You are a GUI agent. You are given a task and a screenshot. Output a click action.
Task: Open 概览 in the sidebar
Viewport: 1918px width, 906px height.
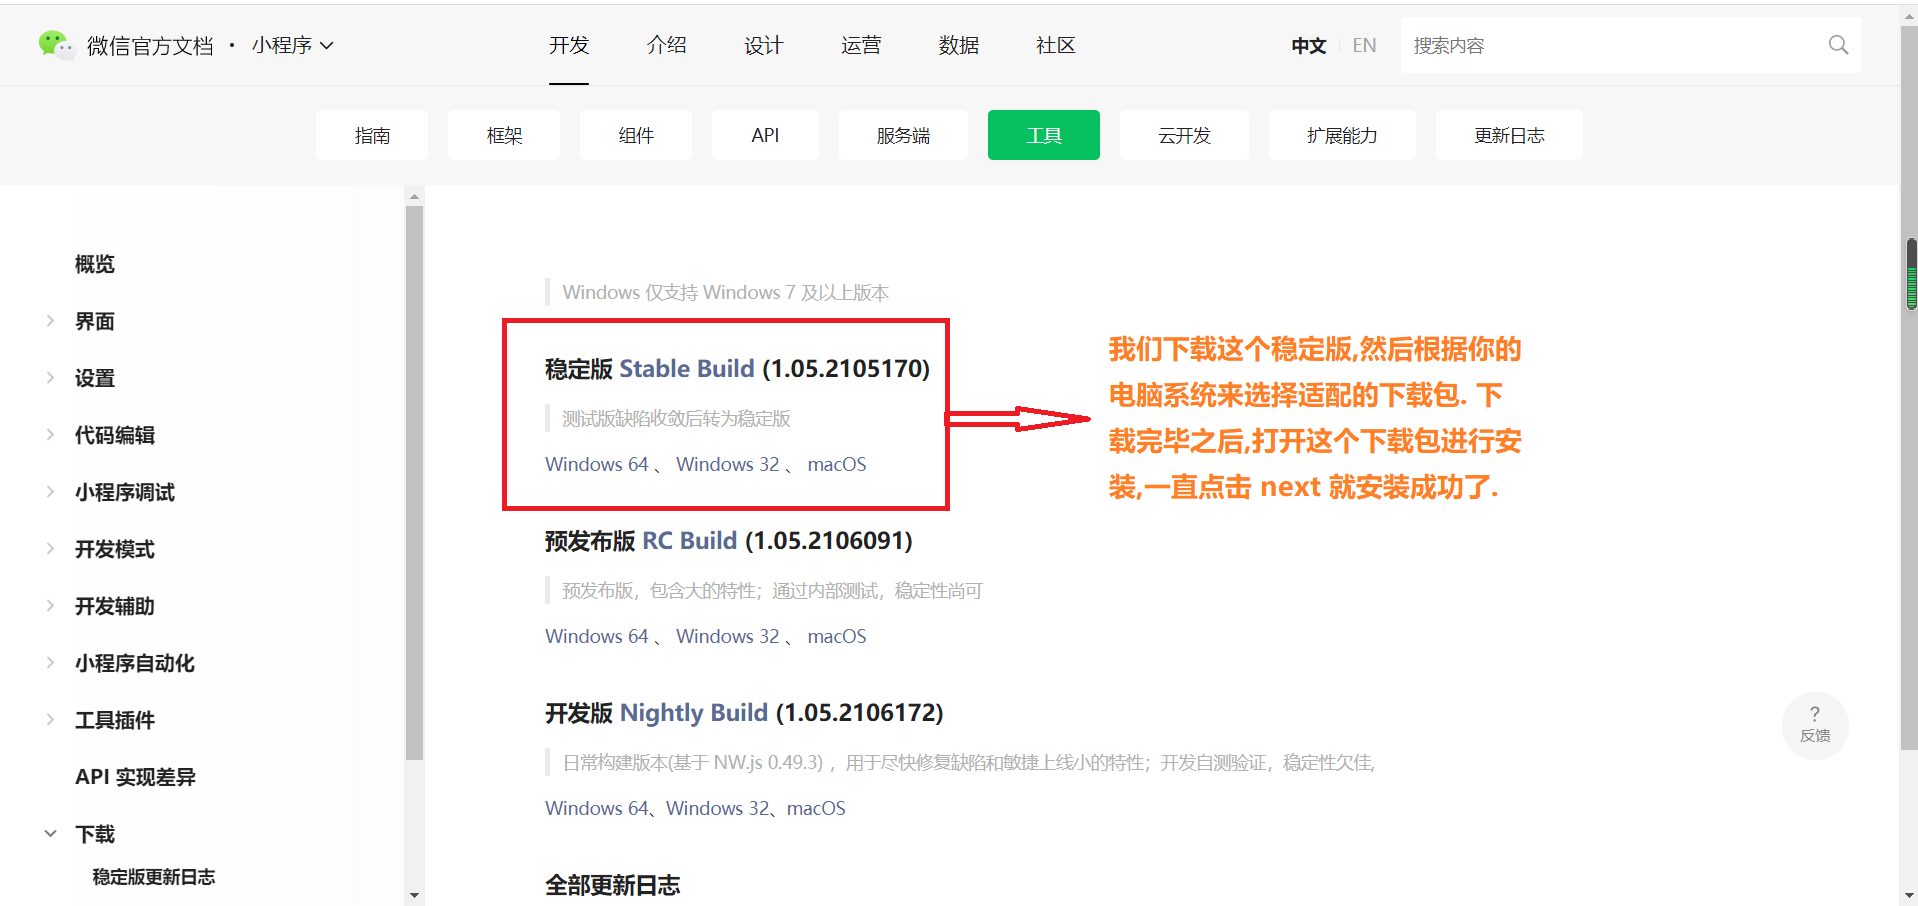95,264
